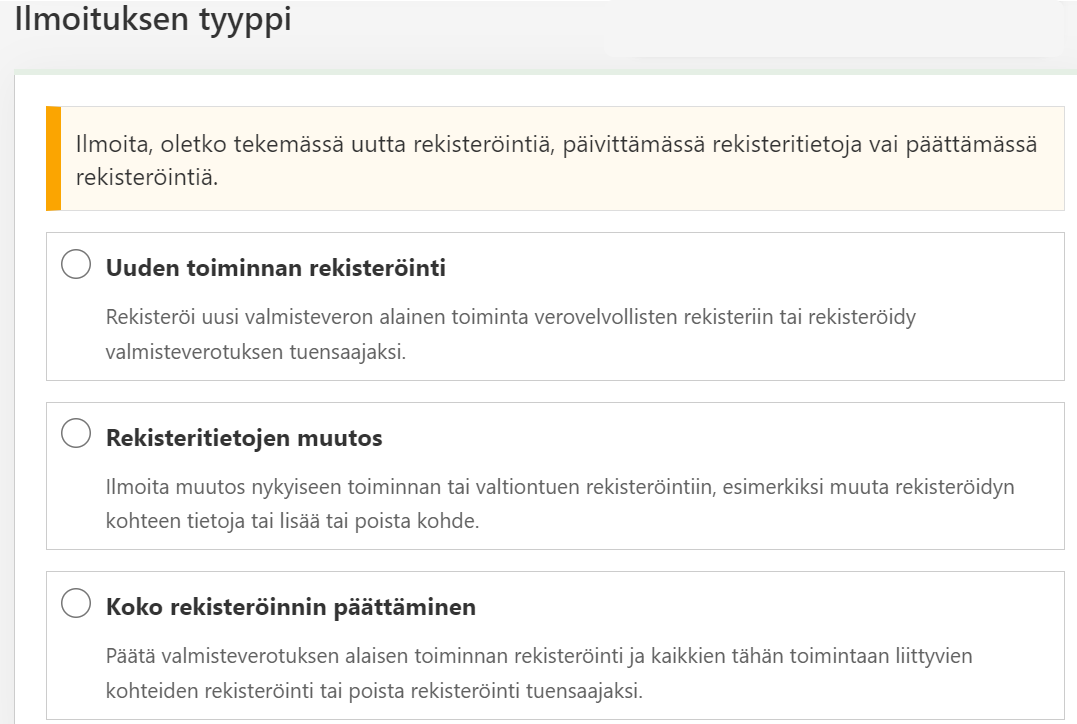Click the line starting "kohteiden rekisteröinti tai poista"
The width and height of the screenshot is (1077, 724).
tap(388, 691)
